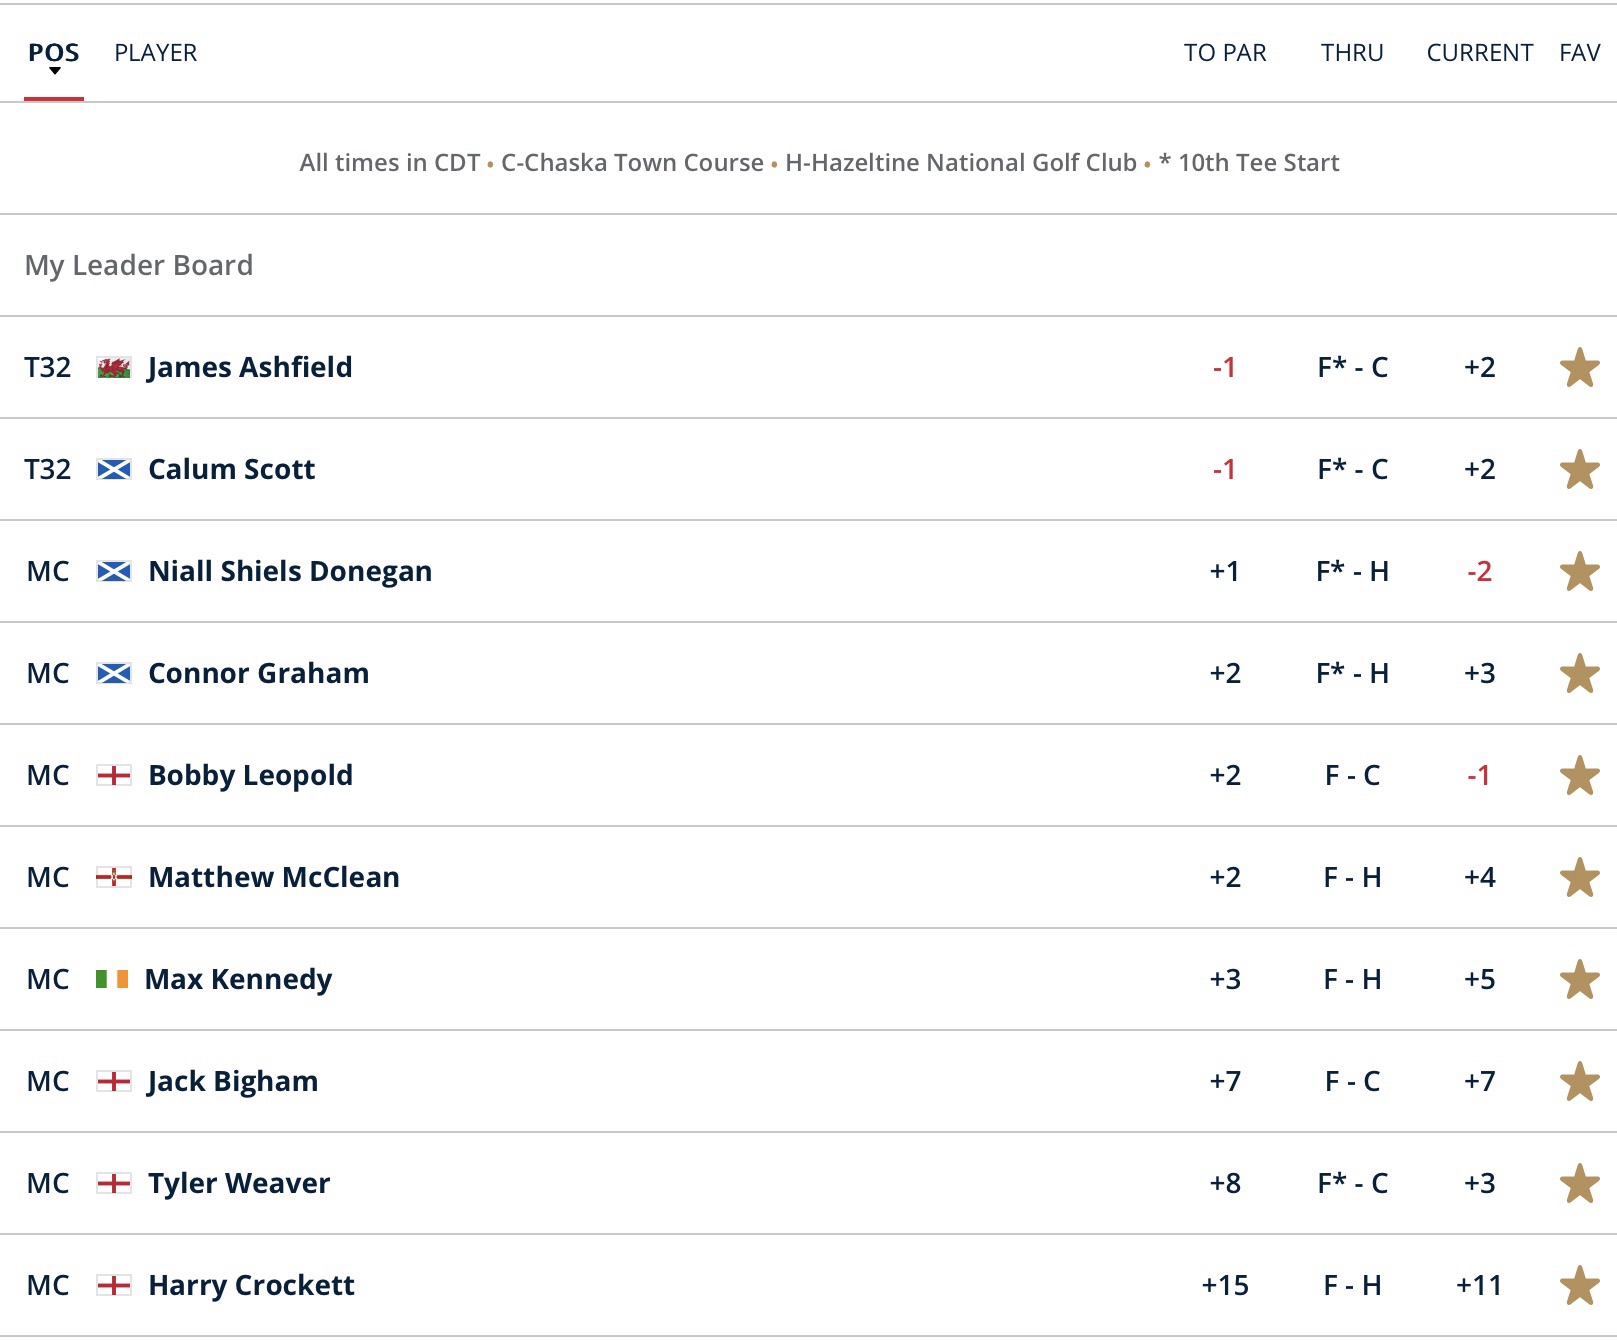Toggle the favorite star for Calum Scott
The width and height of the screenshot is (1617, 1340).
click(x=1579, y=470)
